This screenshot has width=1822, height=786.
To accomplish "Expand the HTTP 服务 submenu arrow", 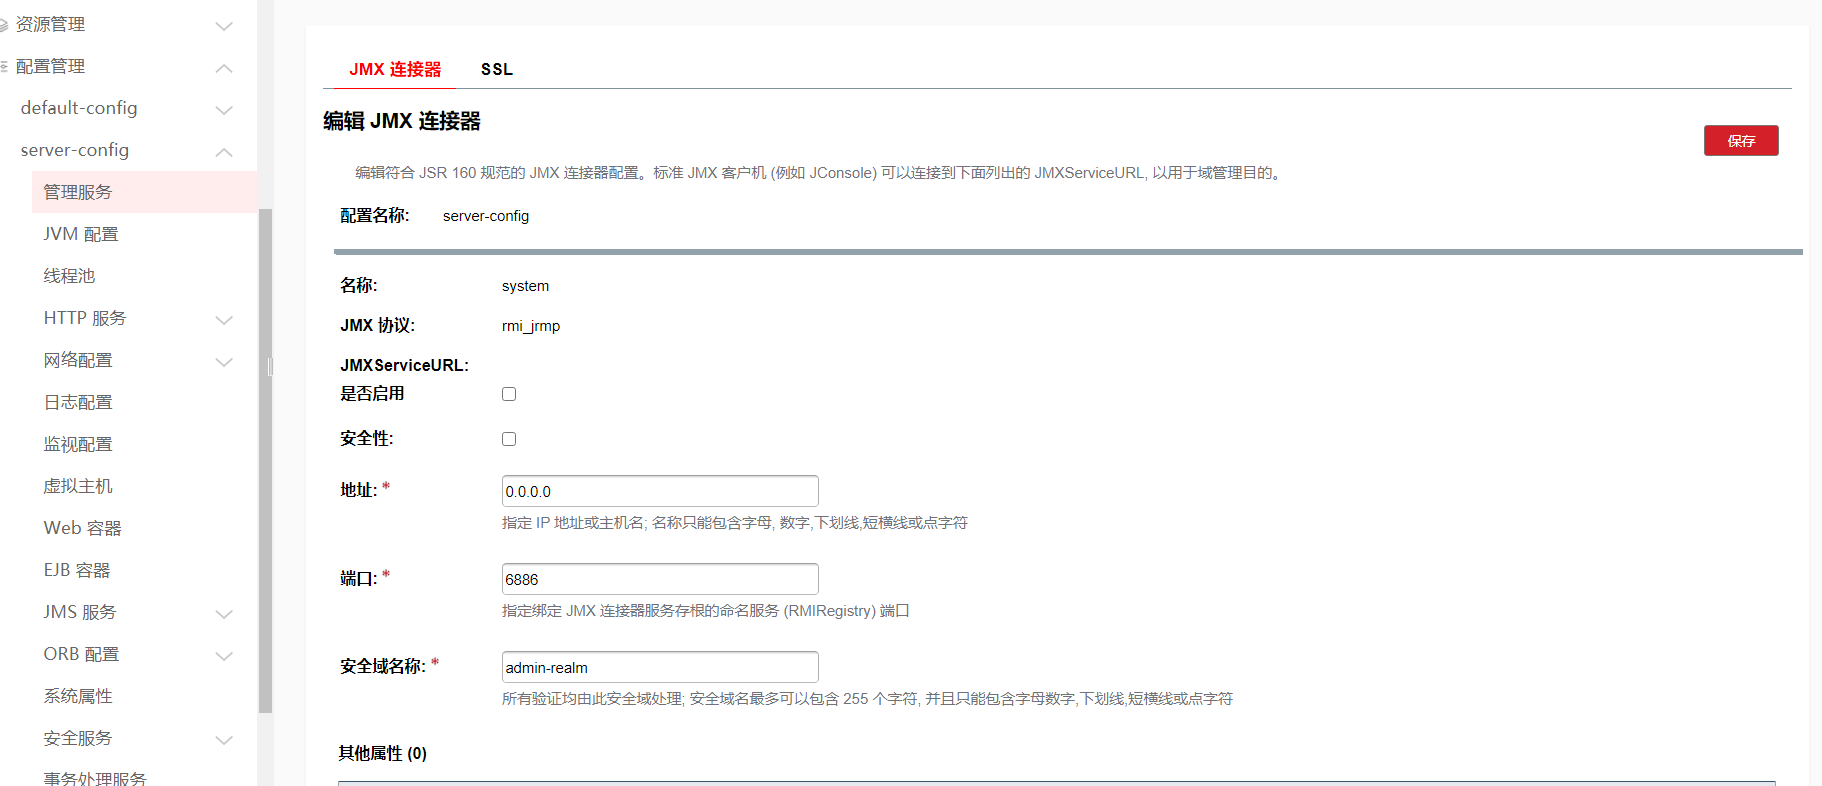I will click(224, 320).
